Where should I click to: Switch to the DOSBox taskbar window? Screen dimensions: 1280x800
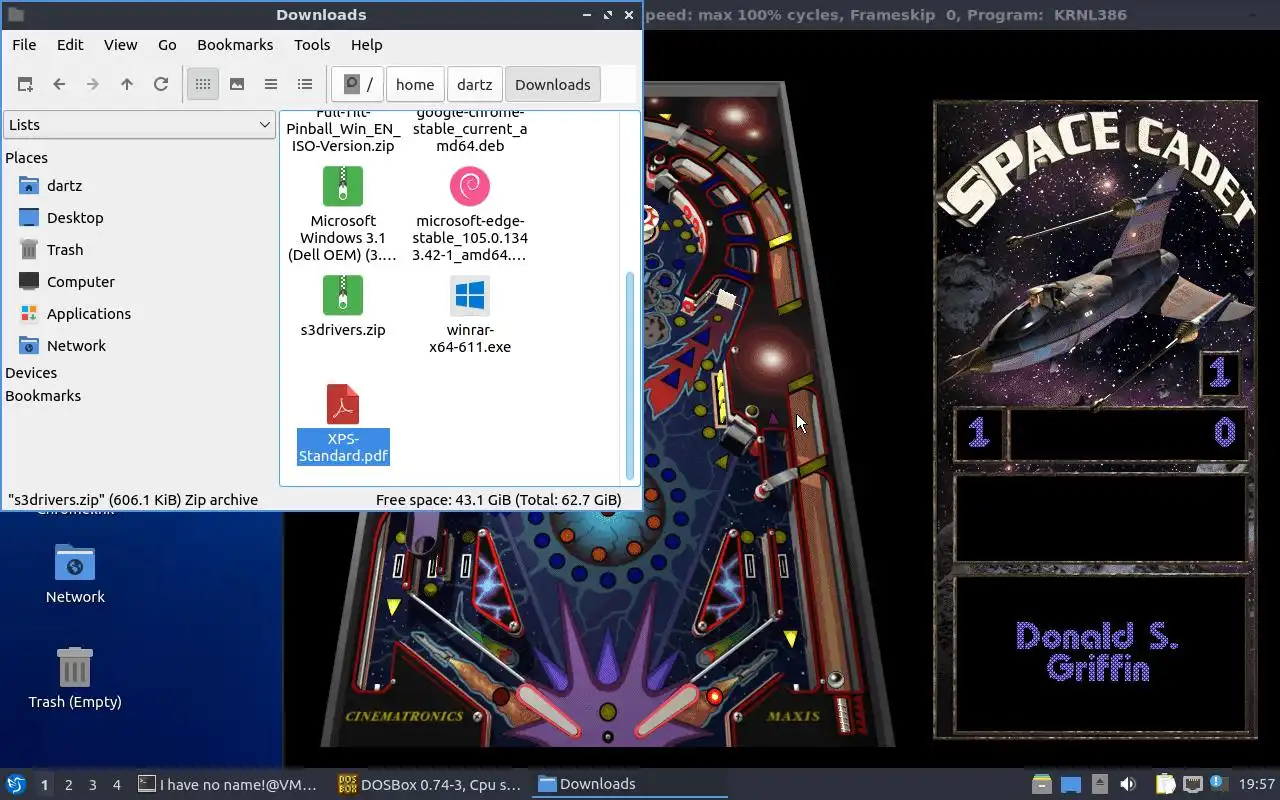[x=430, y=785]
